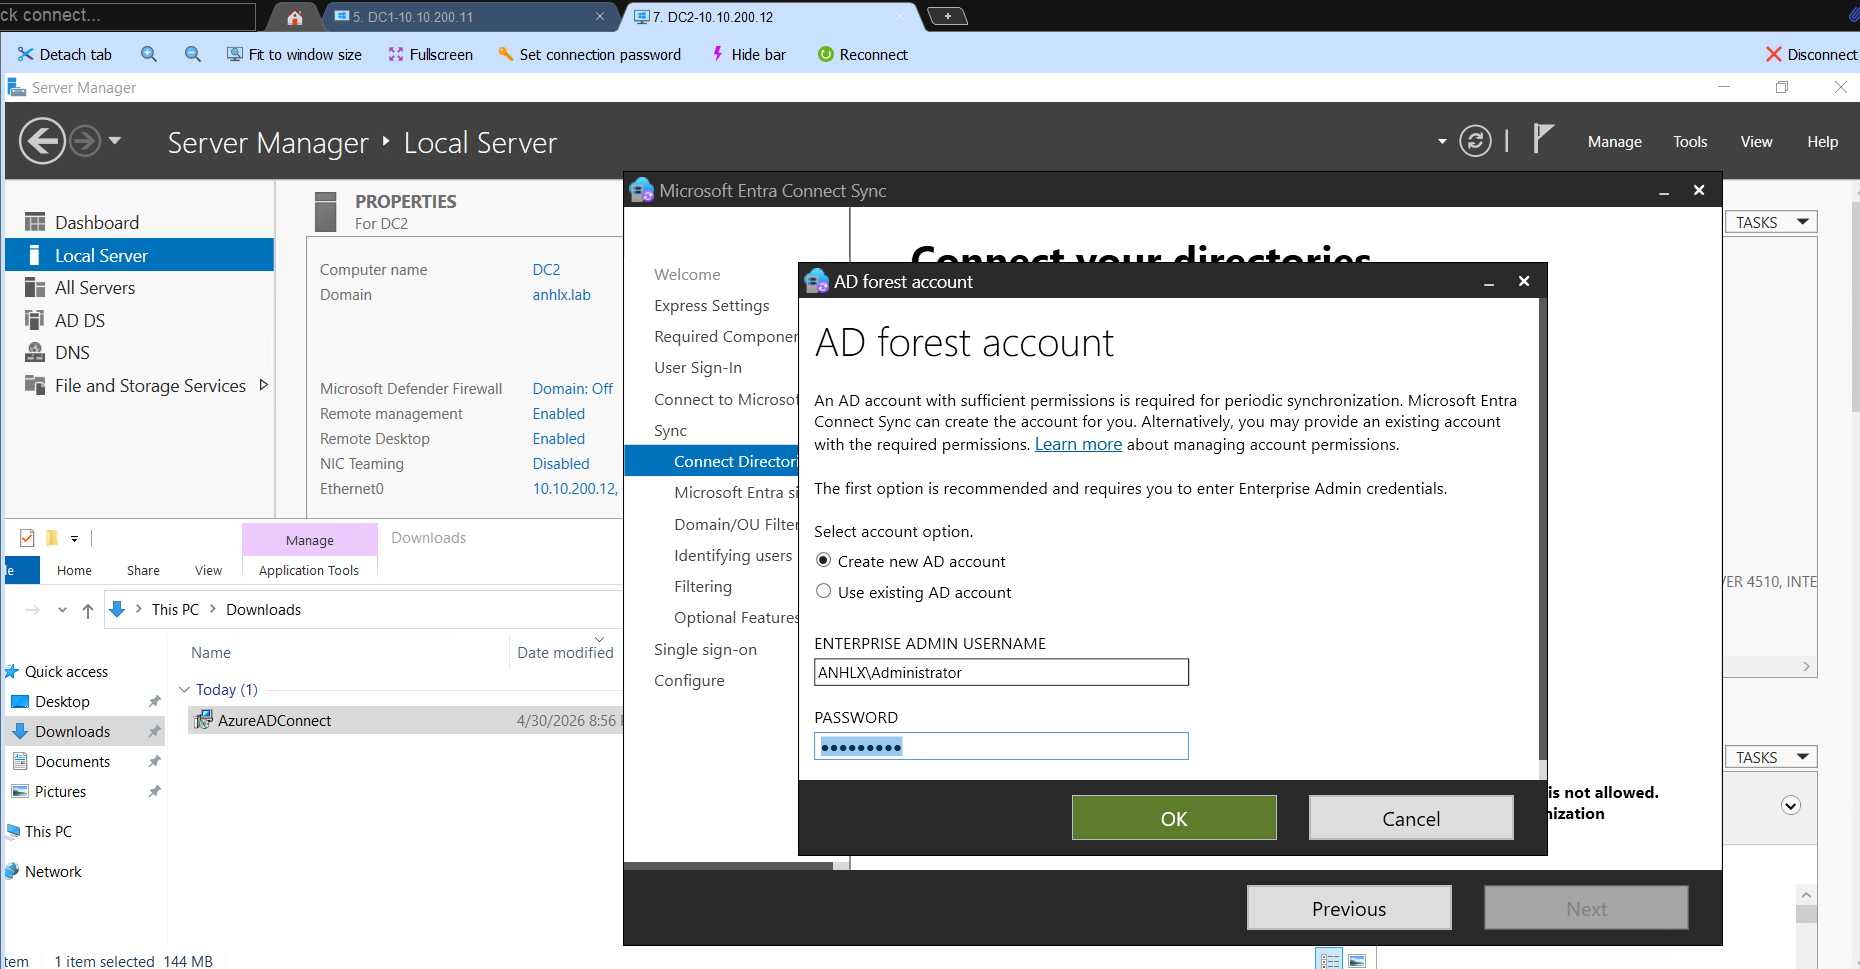The image size is (1860, 969).
Task: Go back in Server Manager navigation
Action: pos(42,141)
